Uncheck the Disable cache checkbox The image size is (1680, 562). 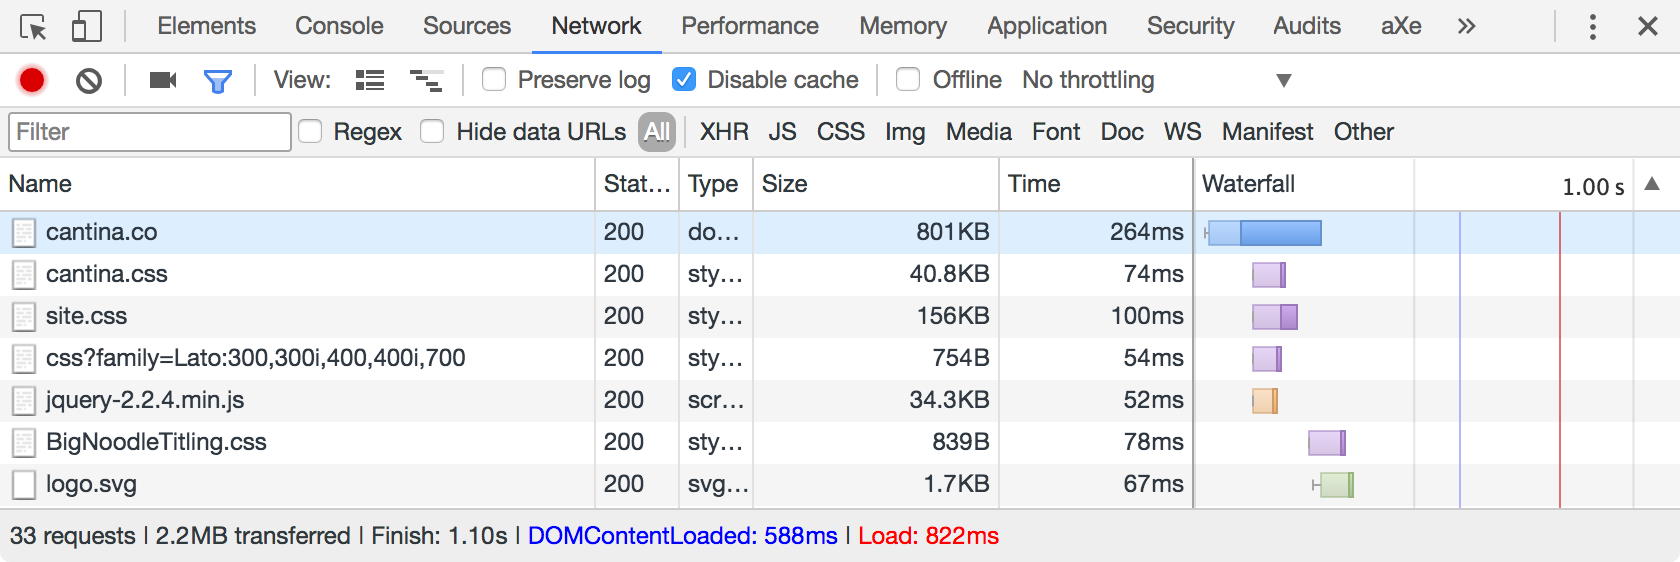[684, 80]
